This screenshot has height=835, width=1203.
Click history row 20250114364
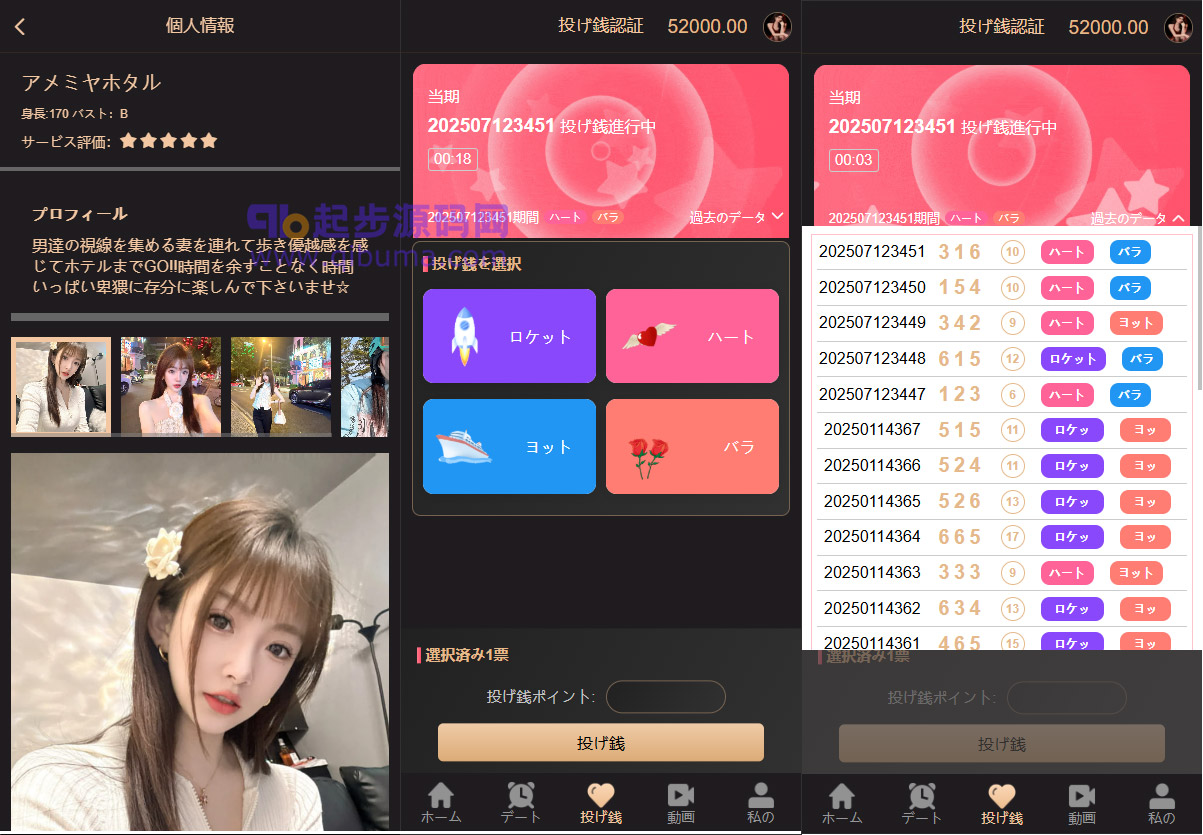click(x=1002, y=537)
